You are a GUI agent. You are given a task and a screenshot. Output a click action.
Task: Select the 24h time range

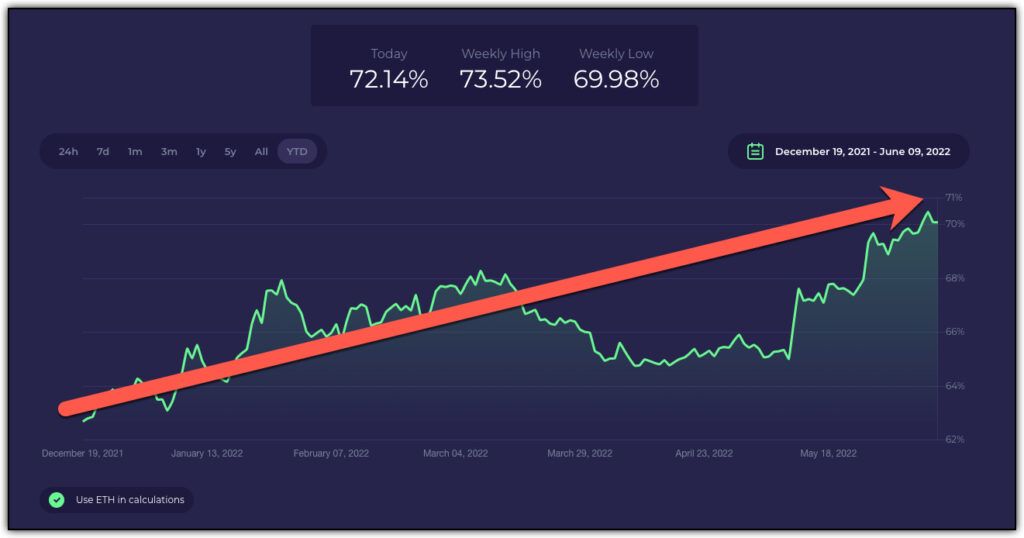[x=68, y=151]
